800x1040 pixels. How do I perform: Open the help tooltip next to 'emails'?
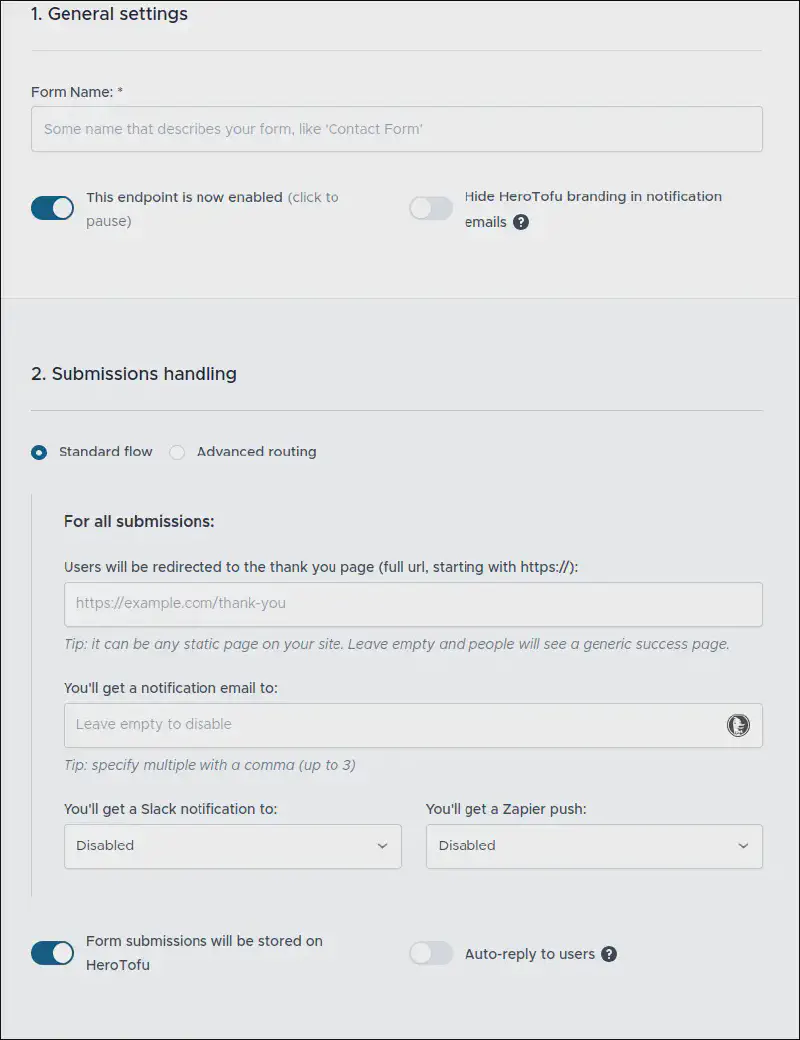521,222
